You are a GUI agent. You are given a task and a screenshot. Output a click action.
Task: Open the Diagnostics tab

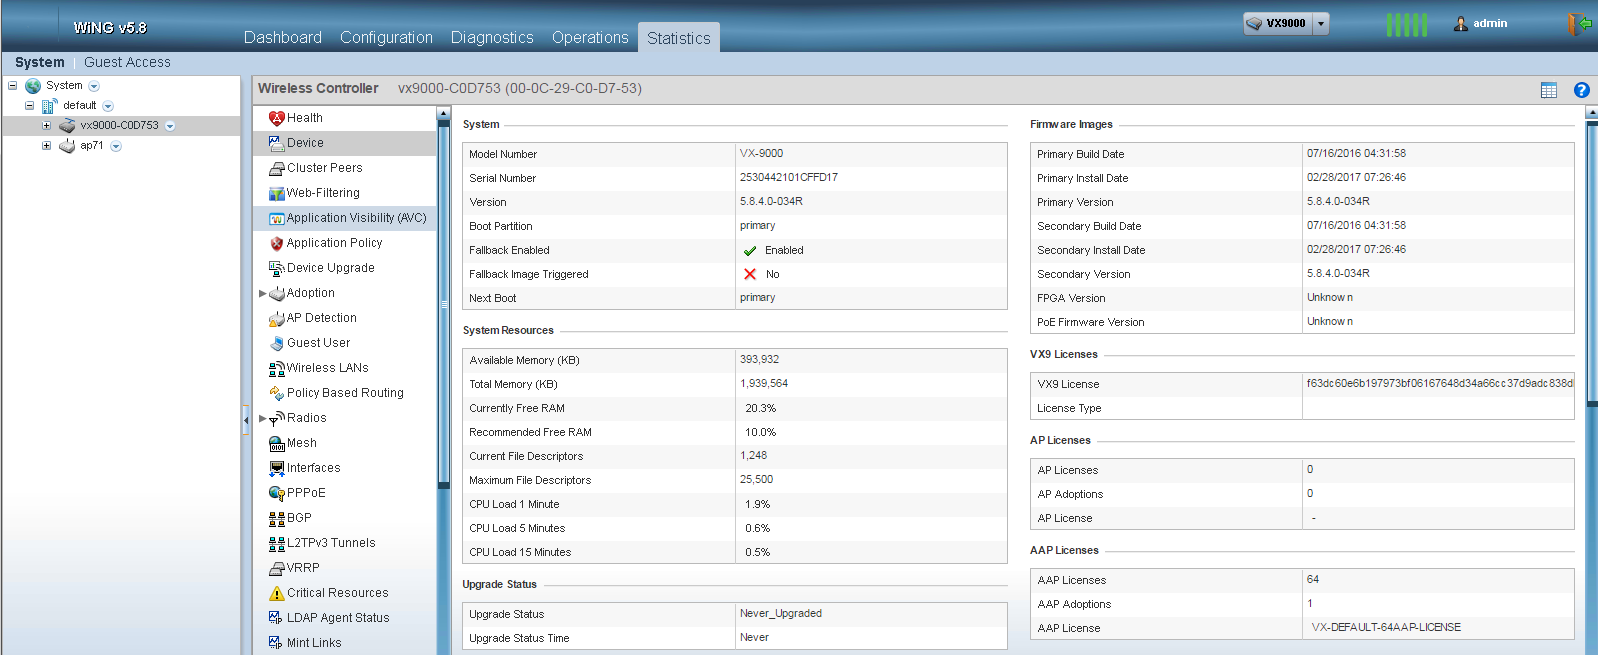[492, 37]
